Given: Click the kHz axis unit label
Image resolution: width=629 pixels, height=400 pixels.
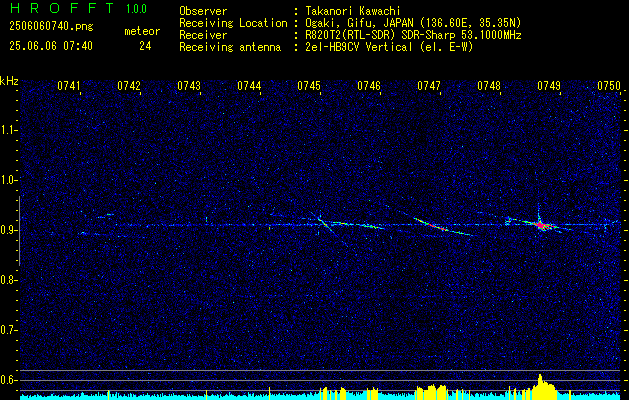Looking at the screenshot, I should tap(9, 81).
